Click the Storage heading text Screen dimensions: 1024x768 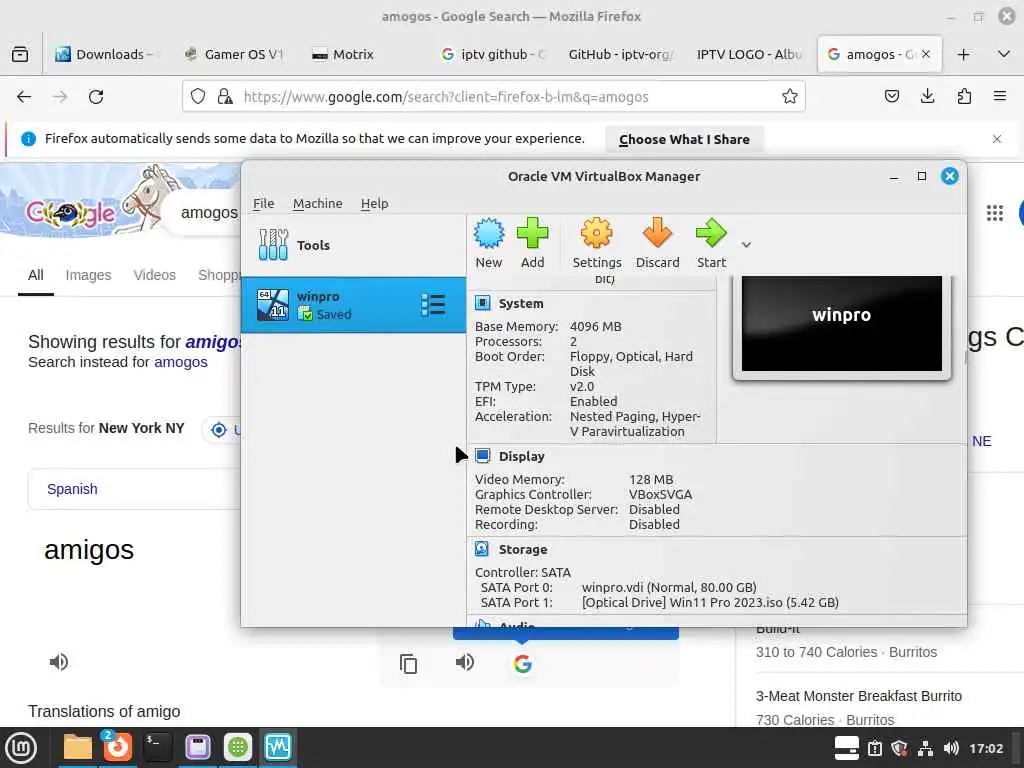pyautogui.click(x=522, y=550)
